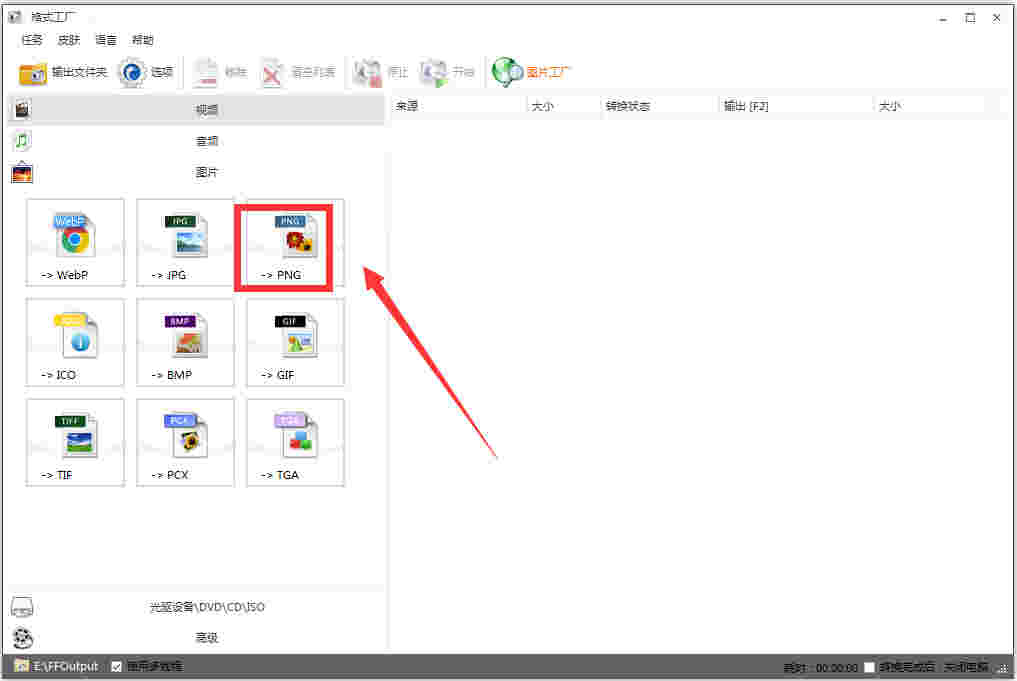Choose the -> JPG conversion tile

click(x=185, y=243)
